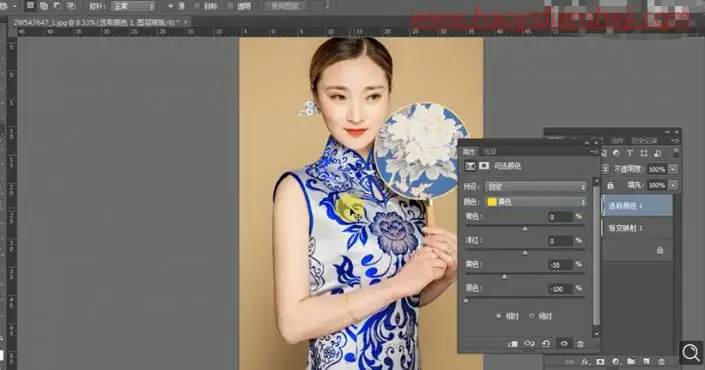Filter layers by shape icon
The image size is (705, 370).
click(x=644, y=153)
